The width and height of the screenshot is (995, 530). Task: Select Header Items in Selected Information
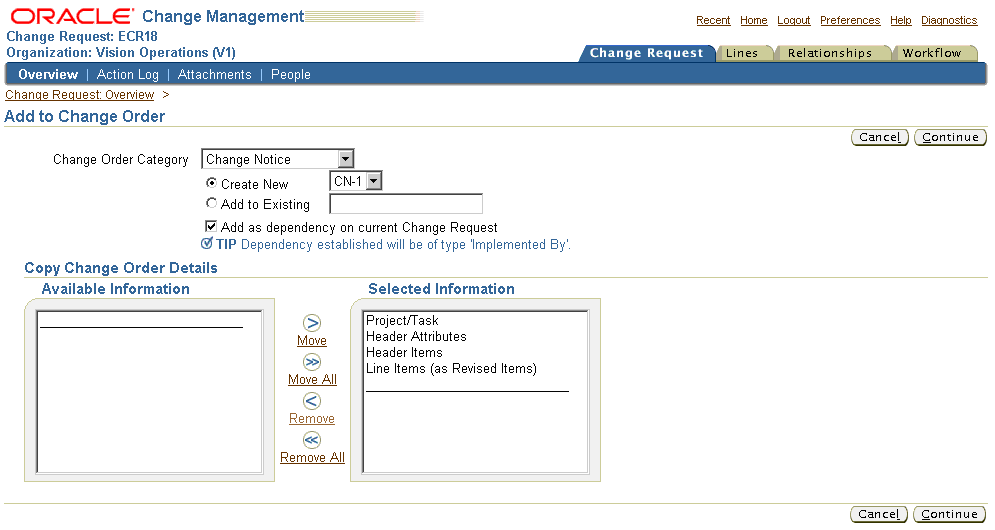point(404,352)
